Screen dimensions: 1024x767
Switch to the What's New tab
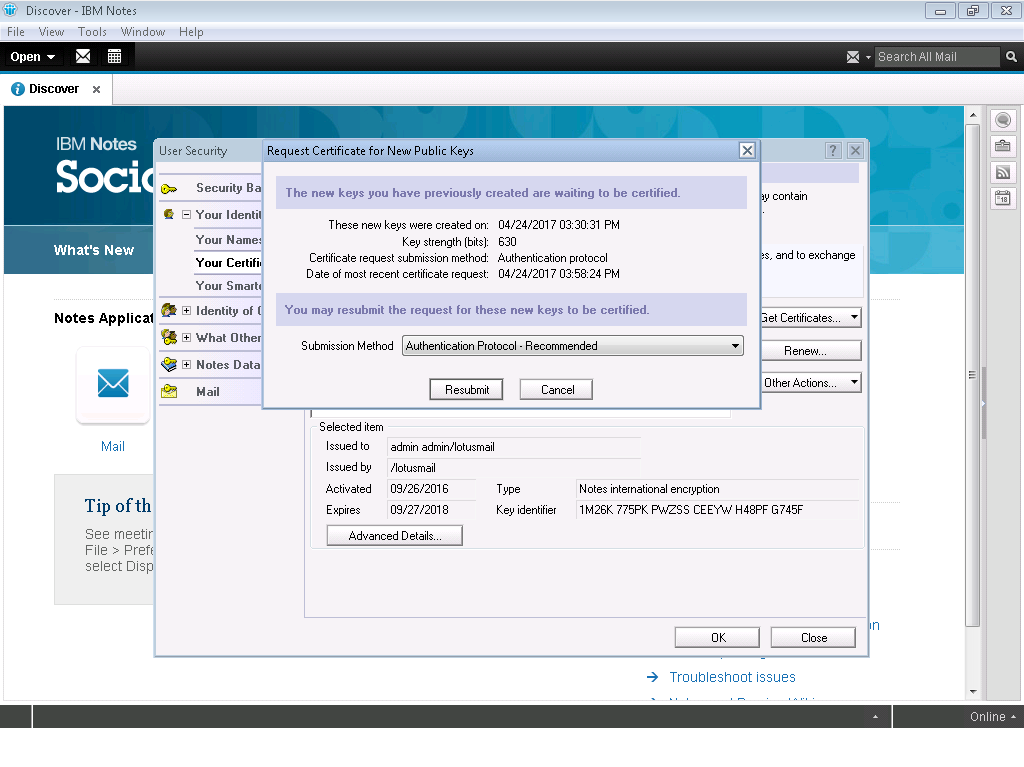pyautogui.click(x=93, y=250)
